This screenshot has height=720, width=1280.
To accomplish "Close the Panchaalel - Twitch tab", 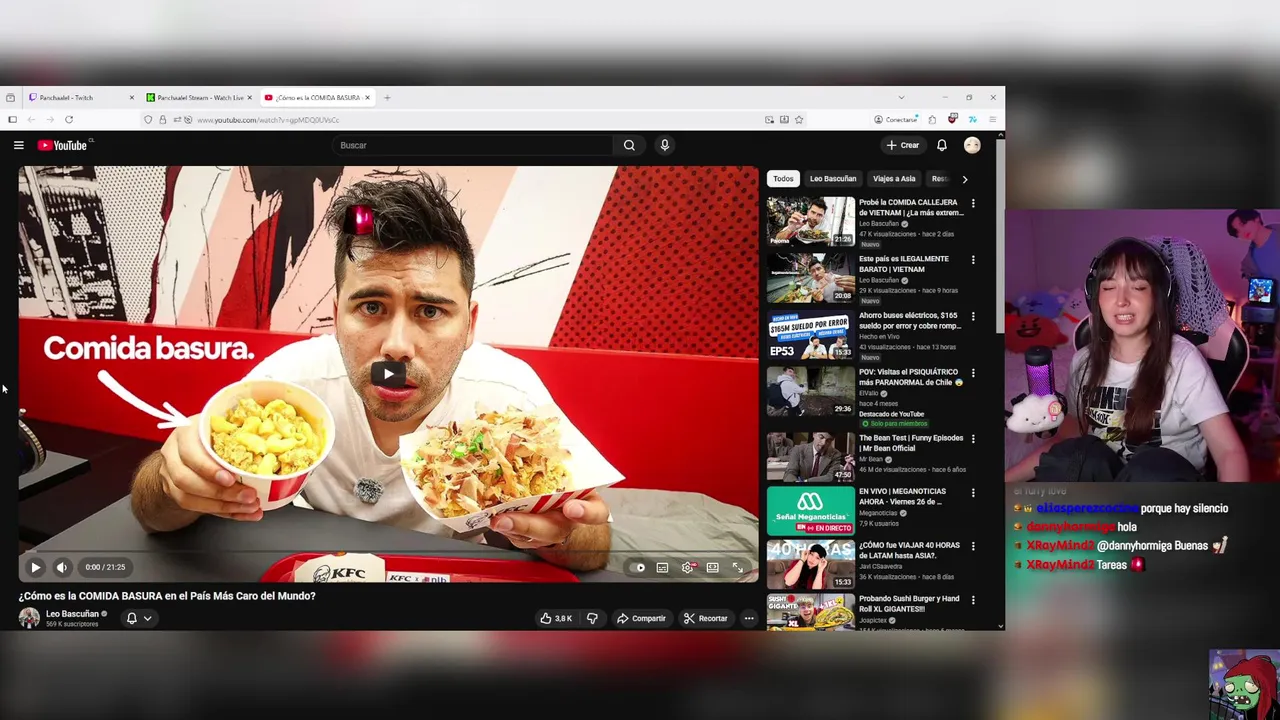I will point(131,97).
